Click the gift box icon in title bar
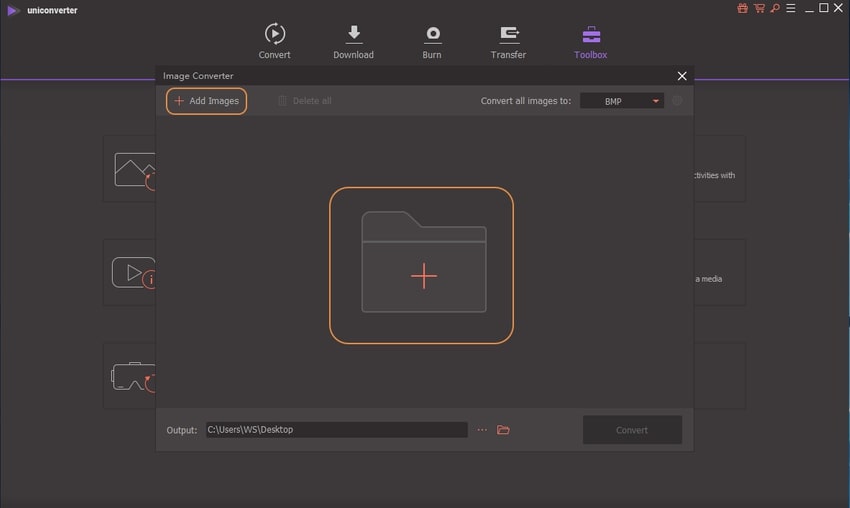This screenshot has height=508, width=850. 742,8
